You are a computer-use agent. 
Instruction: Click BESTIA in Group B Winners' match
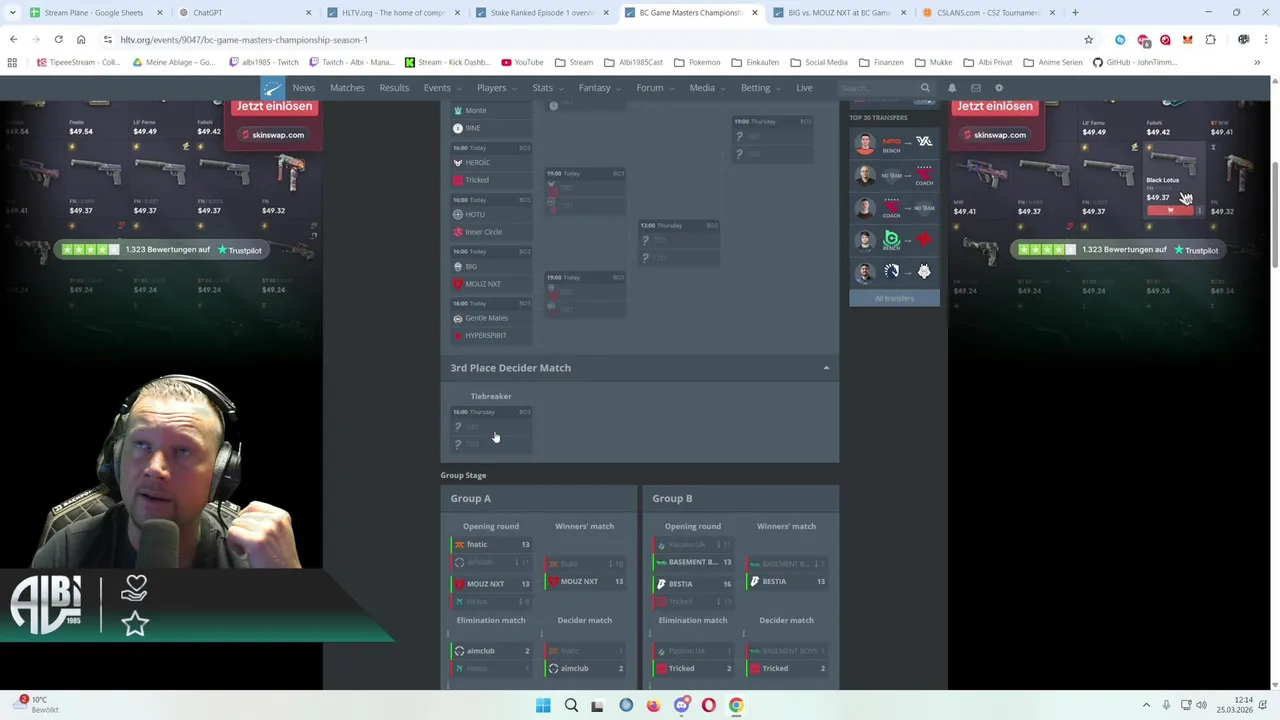coord(786,581)
